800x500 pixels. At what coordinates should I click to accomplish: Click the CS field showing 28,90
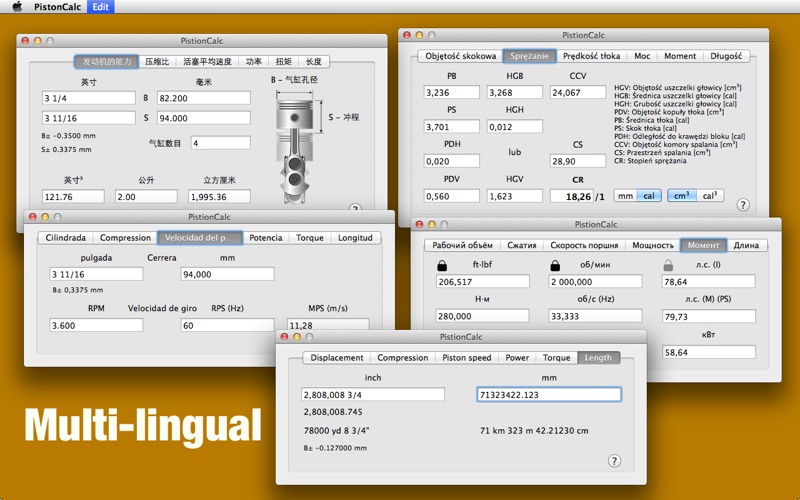578,161
